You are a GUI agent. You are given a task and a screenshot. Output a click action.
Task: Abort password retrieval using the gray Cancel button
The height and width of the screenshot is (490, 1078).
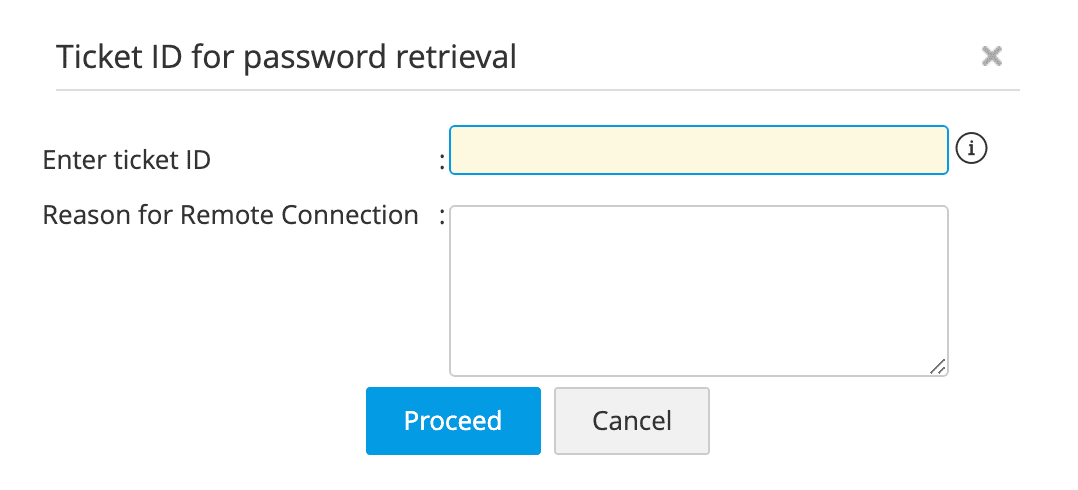click(632, 421)
